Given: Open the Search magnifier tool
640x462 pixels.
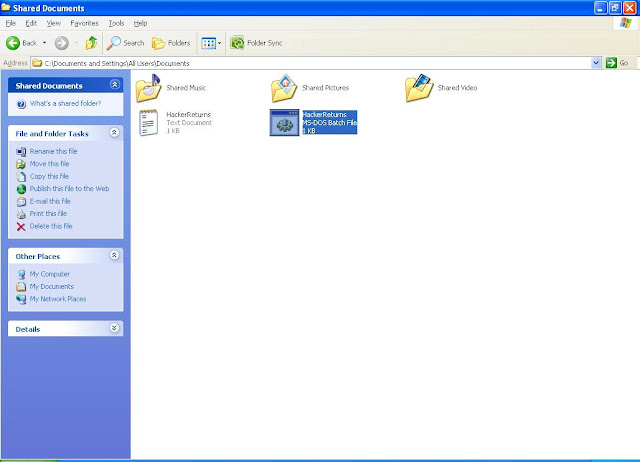Looking at the screenshot, I should pos(126,43).
